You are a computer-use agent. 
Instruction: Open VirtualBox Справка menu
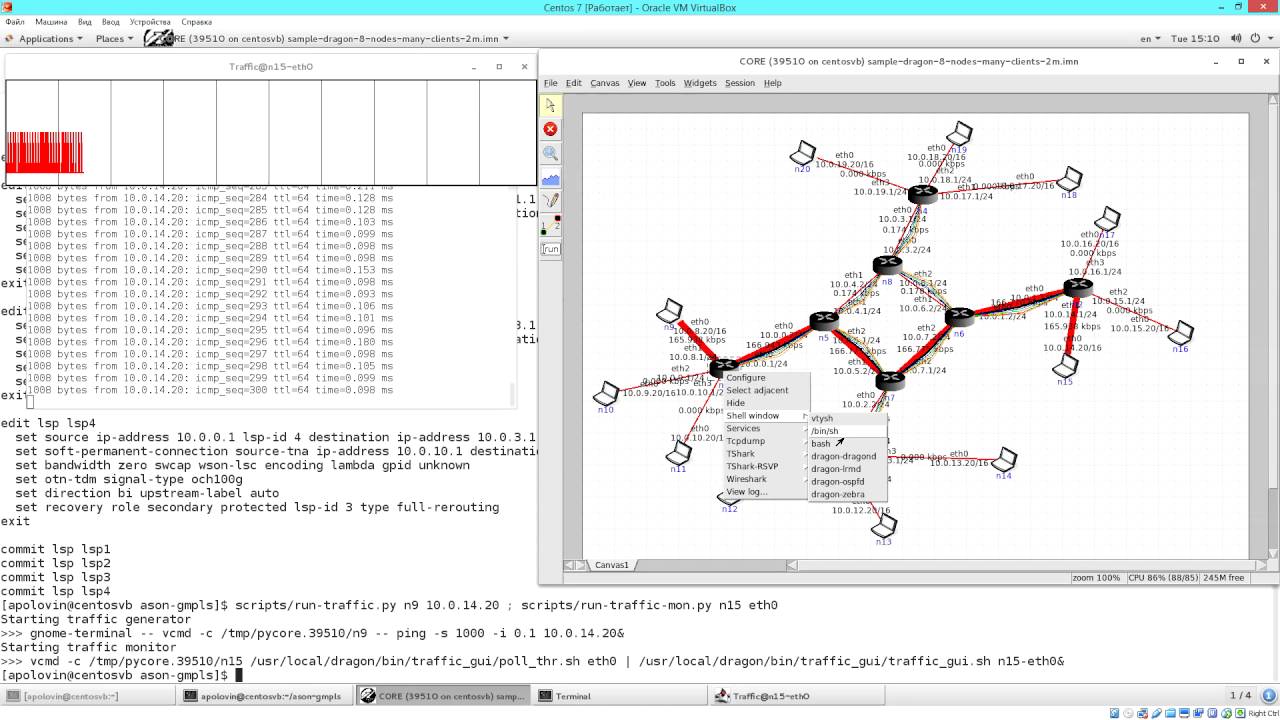[197, 21]
